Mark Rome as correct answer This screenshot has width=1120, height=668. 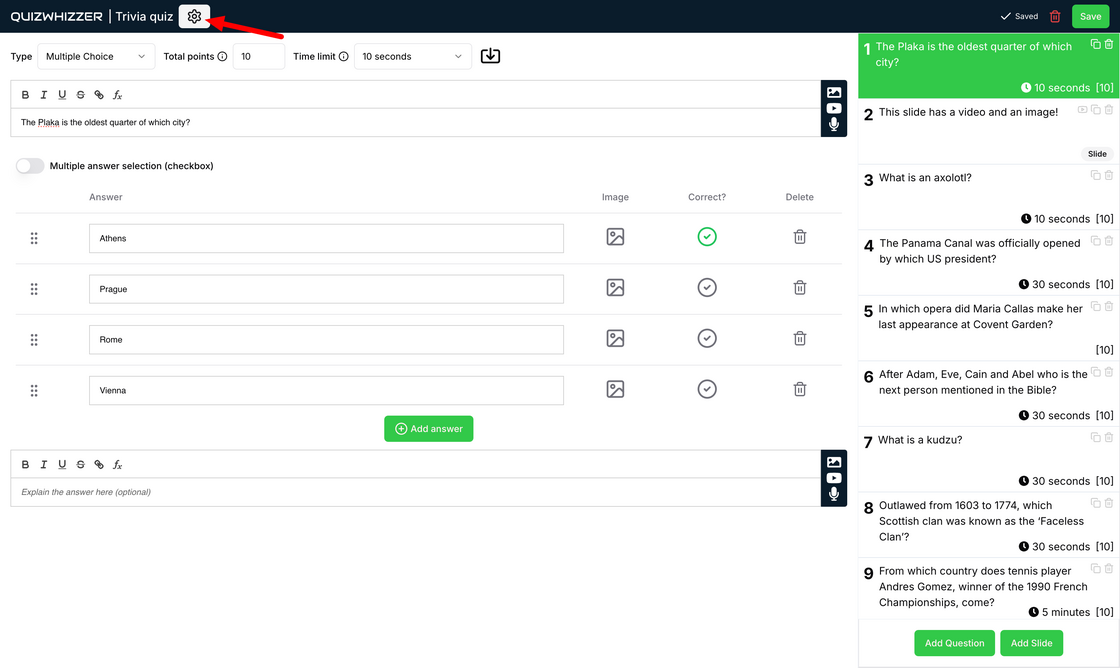tap(706, 338)
